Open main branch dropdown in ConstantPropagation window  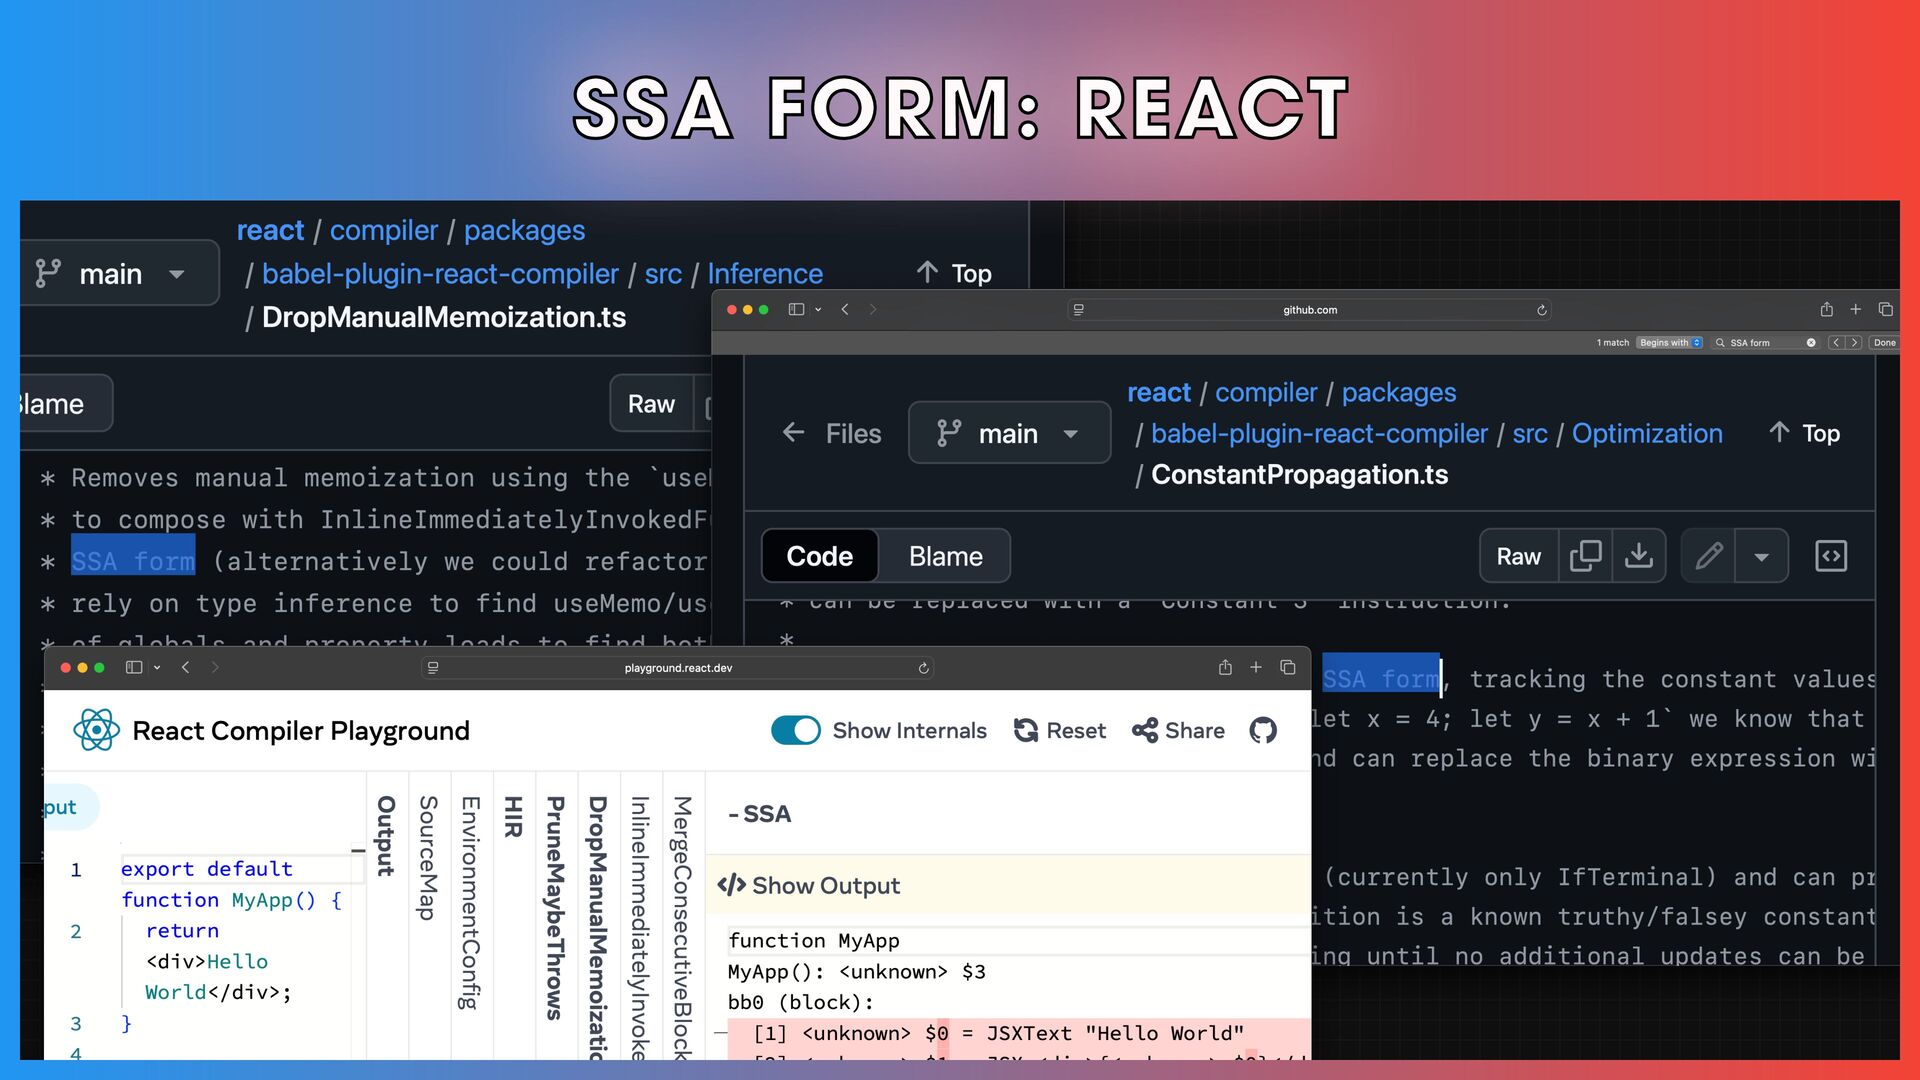1008,433
